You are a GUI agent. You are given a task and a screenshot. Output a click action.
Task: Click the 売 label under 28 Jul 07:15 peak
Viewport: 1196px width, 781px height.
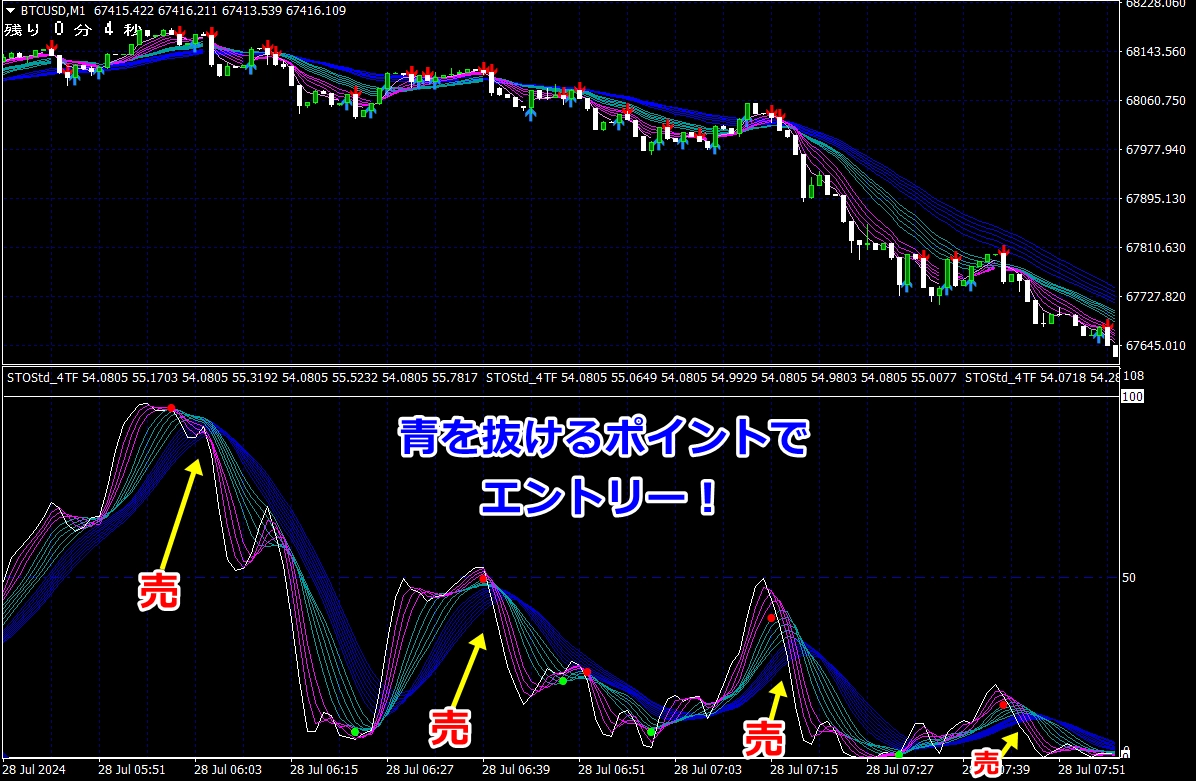[x=762, y=738]
